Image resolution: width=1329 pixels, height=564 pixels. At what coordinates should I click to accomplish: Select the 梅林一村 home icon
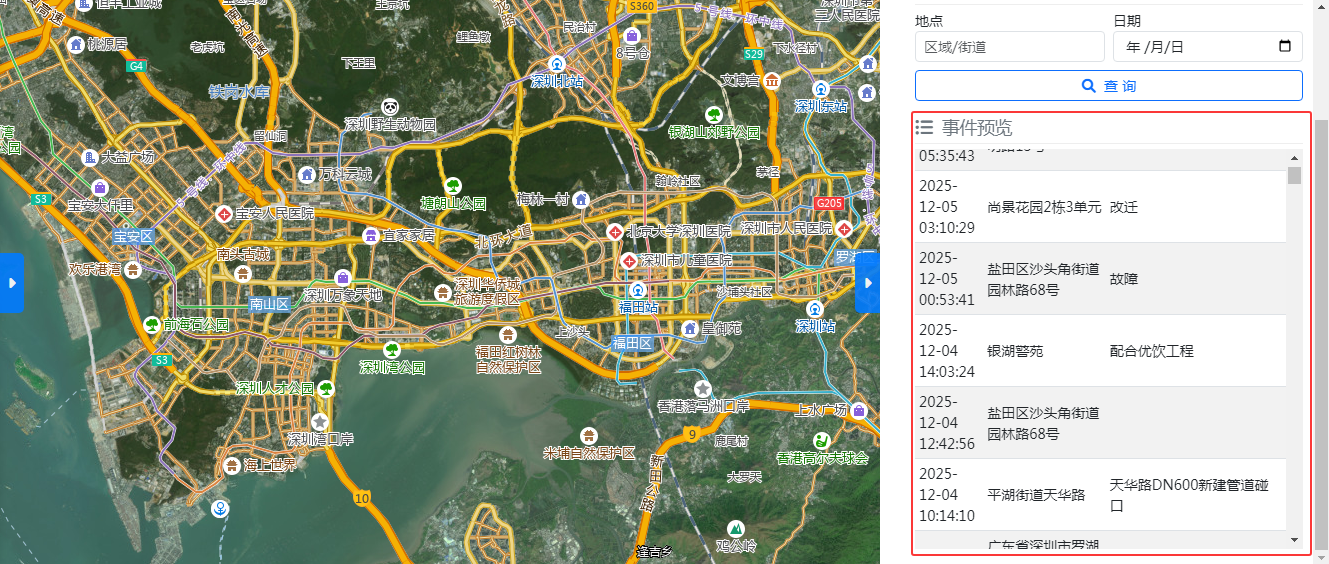[581, 199]
